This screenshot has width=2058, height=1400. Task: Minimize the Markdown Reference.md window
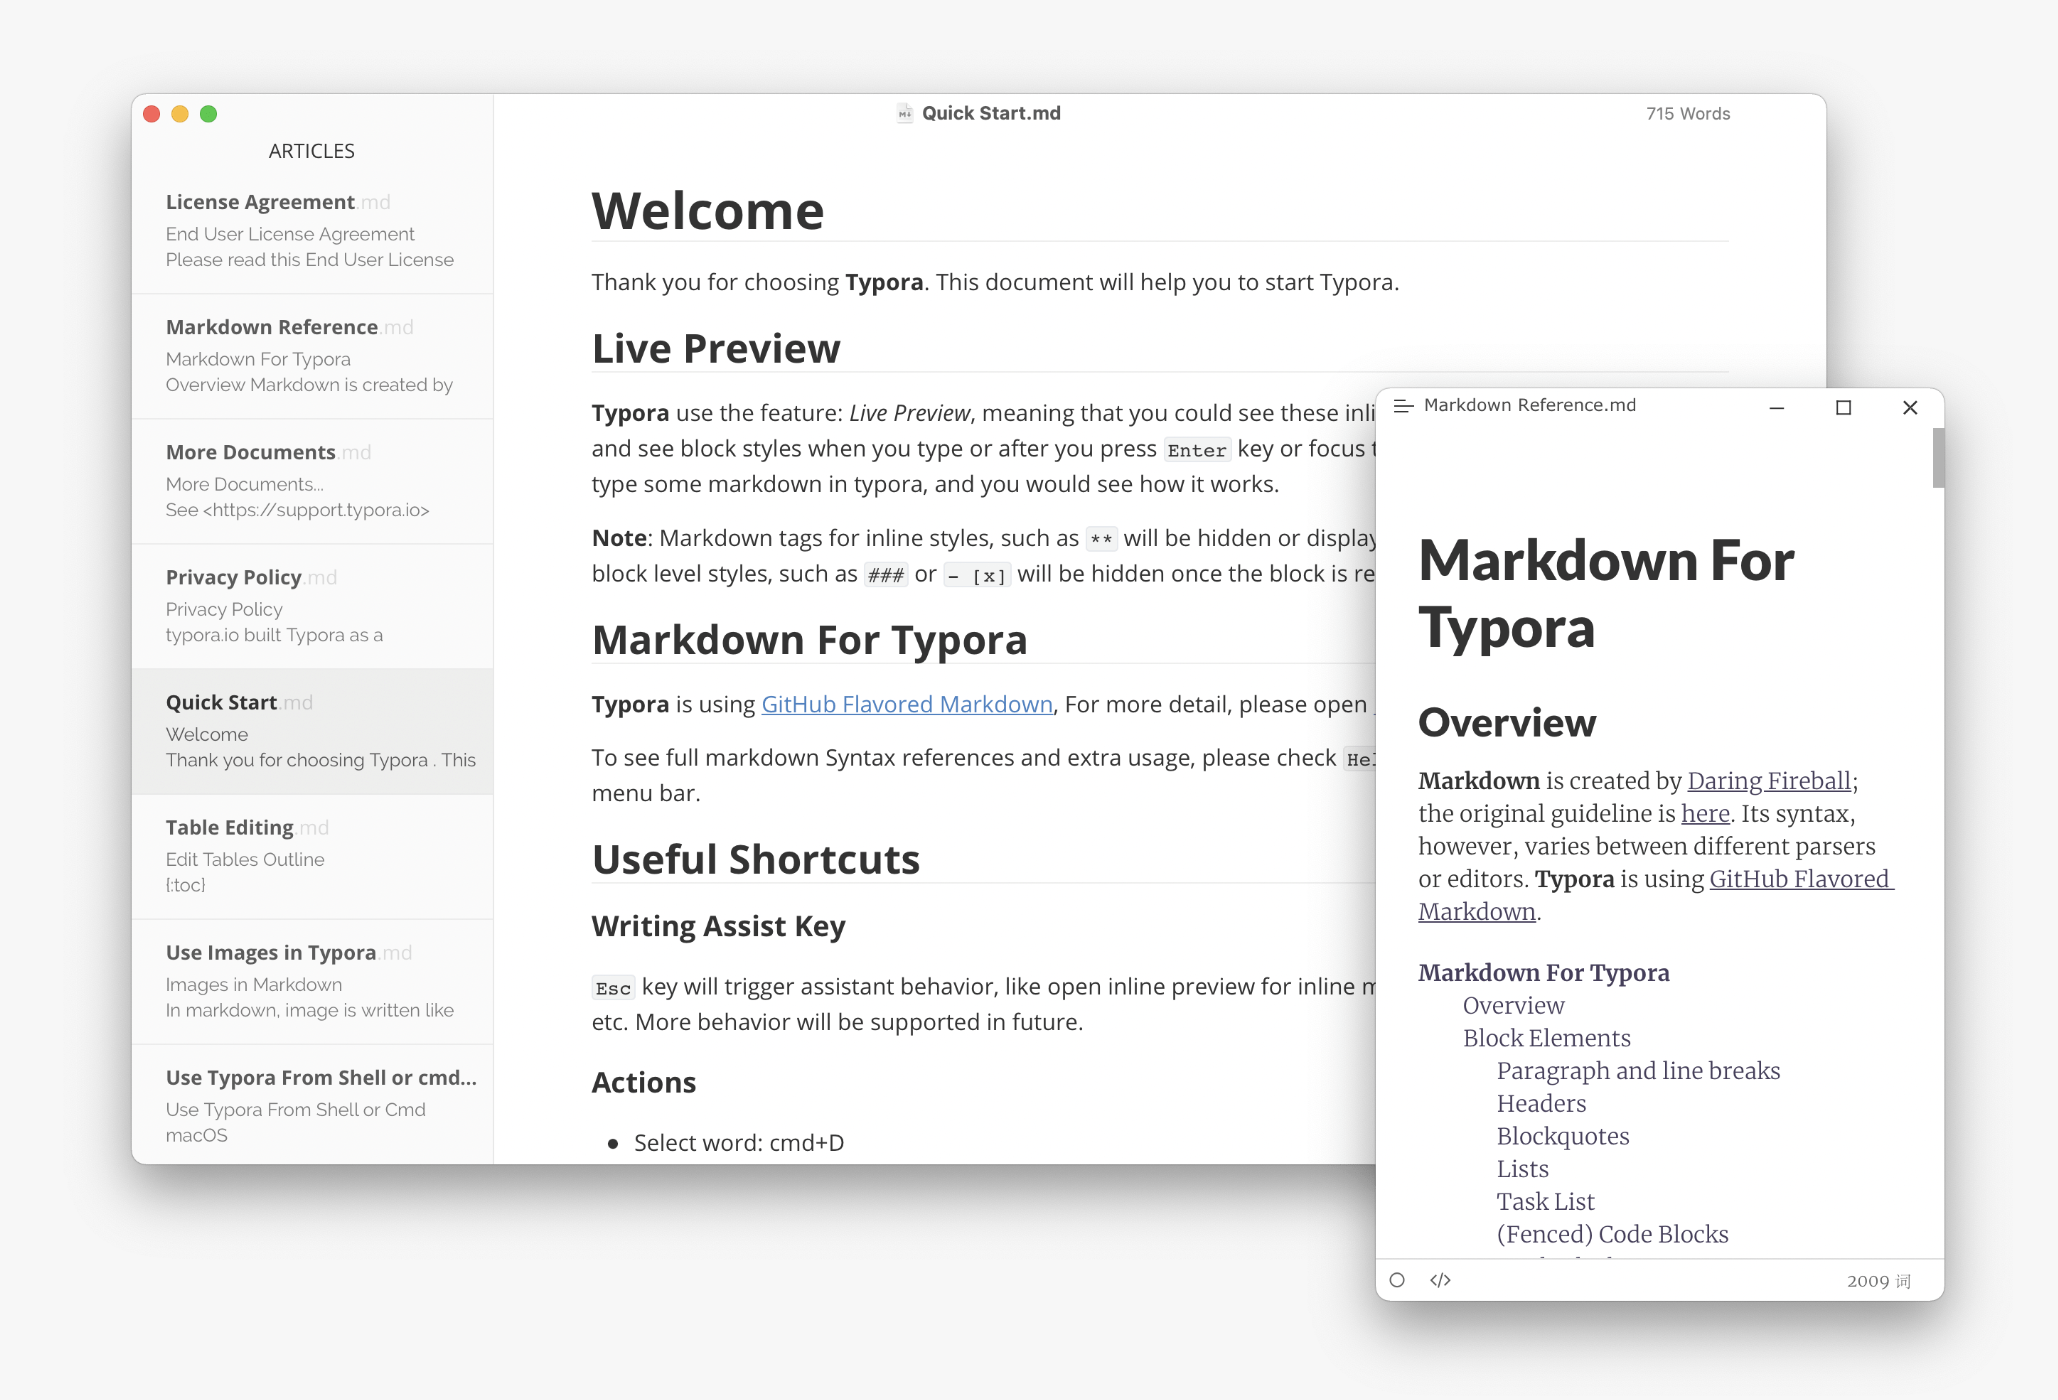coord(1777,407)
